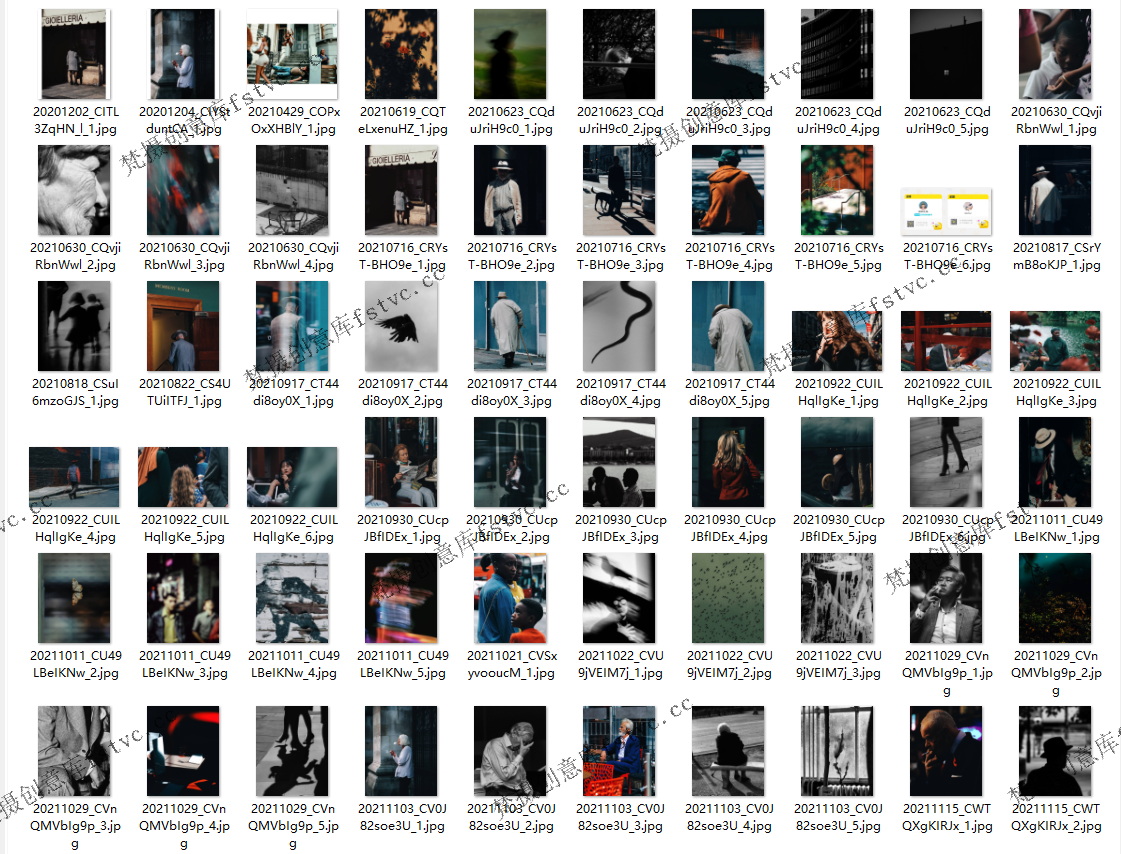Click thumbnail 20210922_CUILHqlIgKe_4.jpg

click(x=74, y=477)
